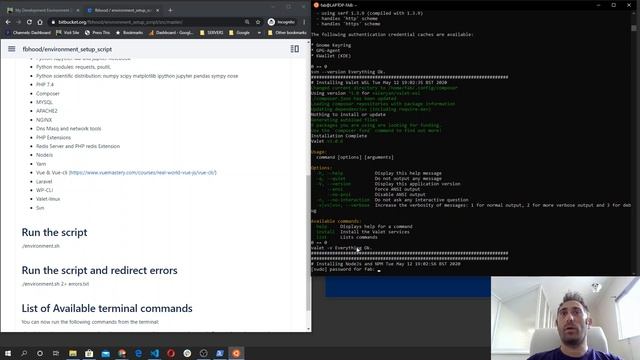640x360 pixels.
Task: Click the Ubuntu icon in terminal title bar
Action: click(316, 5)
